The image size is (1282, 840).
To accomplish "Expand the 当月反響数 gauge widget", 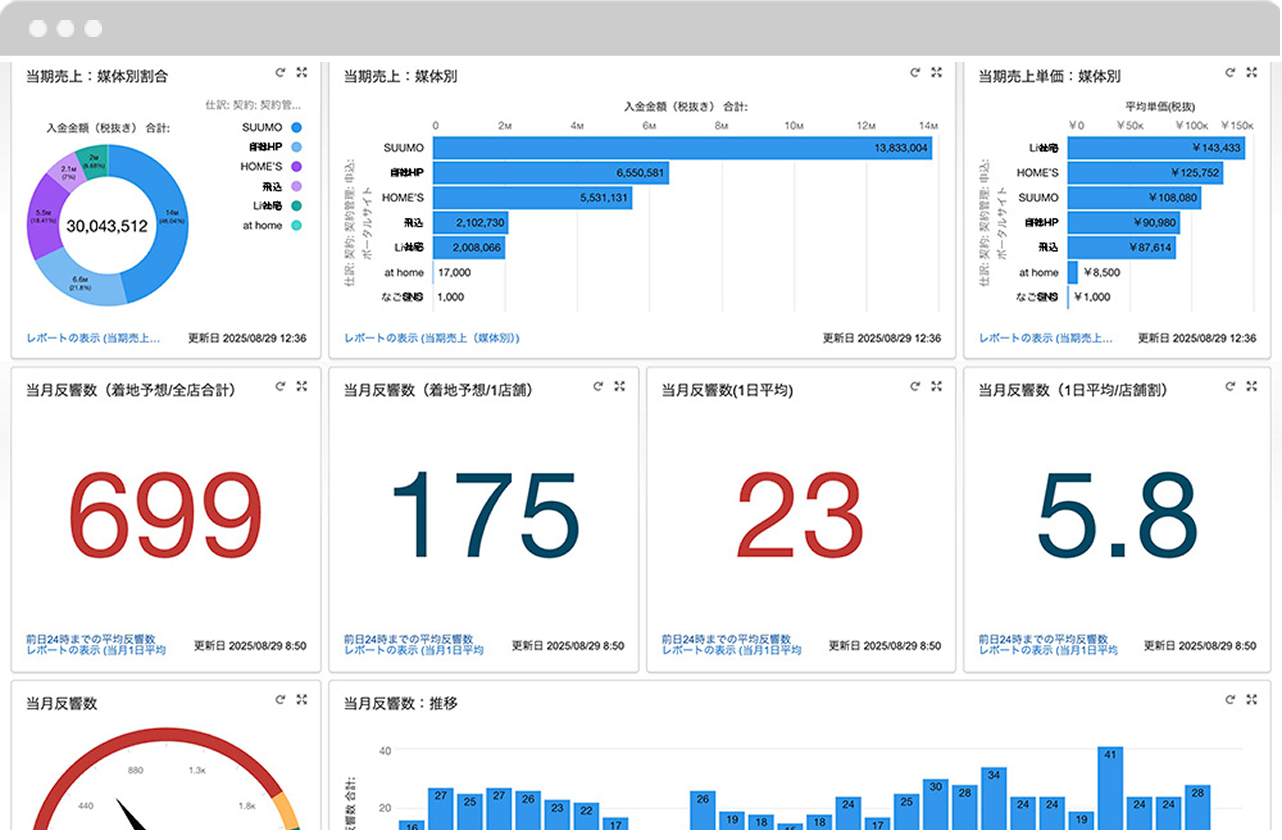I will pyautogui.click(x=301, y=700).
